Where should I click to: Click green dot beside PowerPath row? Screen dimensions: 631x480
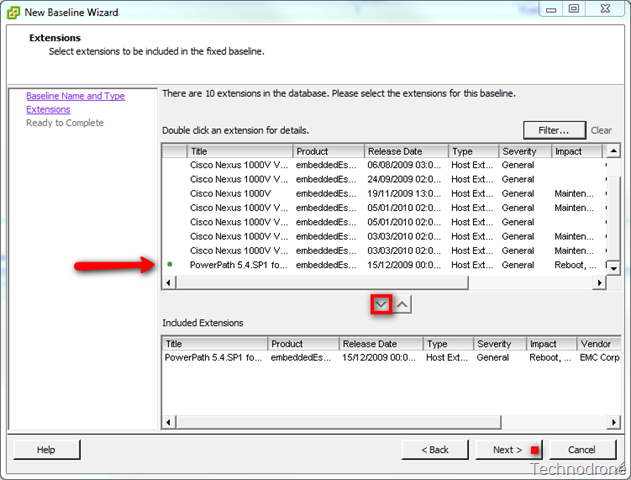pos(170,264)
